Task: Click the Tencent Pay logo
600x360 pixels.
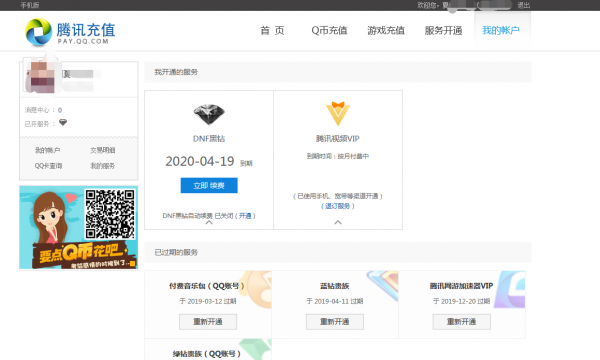Action: click(x=70, y=32)
